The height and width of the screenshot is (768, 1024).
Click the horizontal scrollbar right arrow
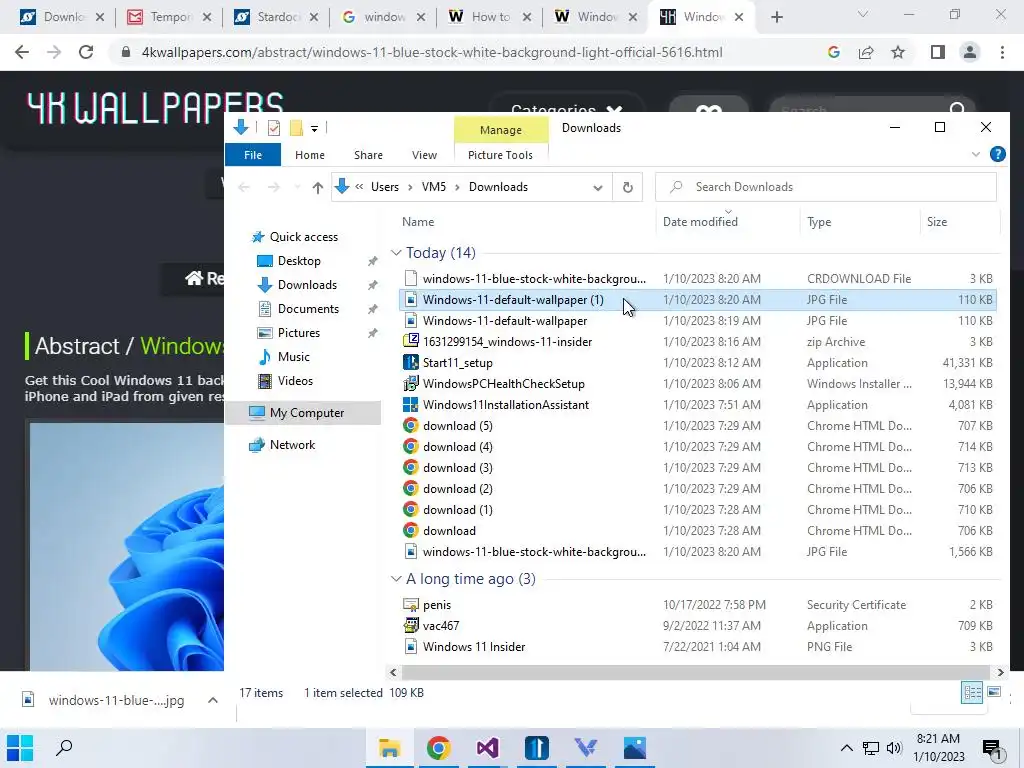pyautogui.click(x=1000, y=672)
